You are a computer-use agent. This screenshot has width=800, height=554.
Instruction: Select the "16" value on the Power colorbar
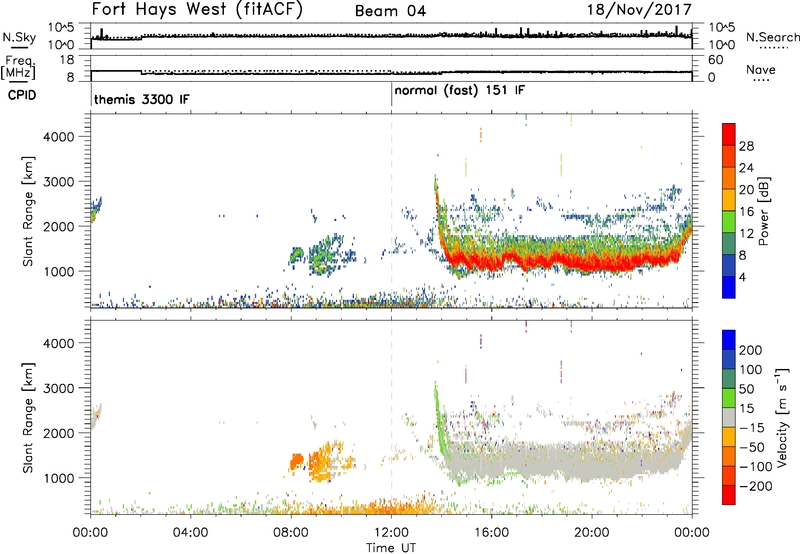point(746,212)
